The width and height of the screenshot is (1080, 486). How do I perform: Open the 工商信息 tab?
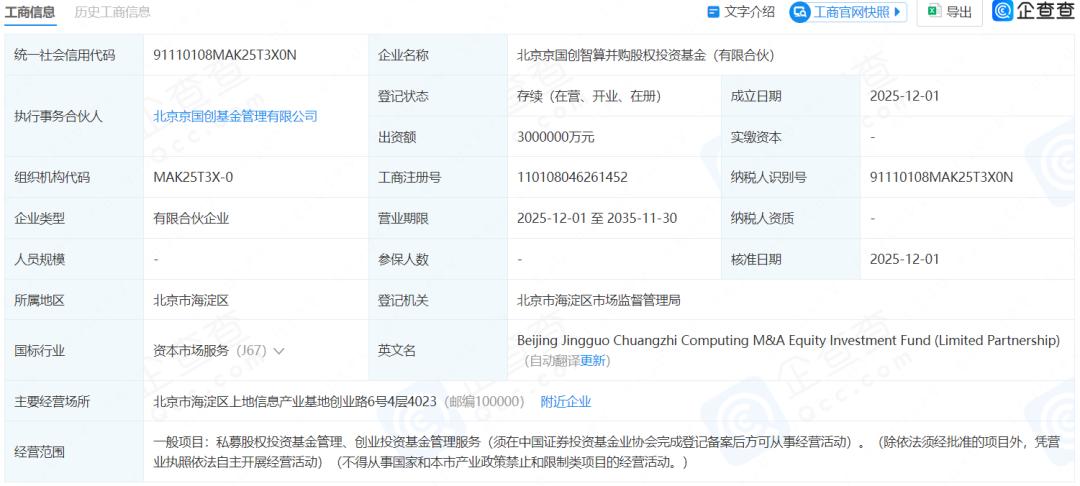coord(30,12)
